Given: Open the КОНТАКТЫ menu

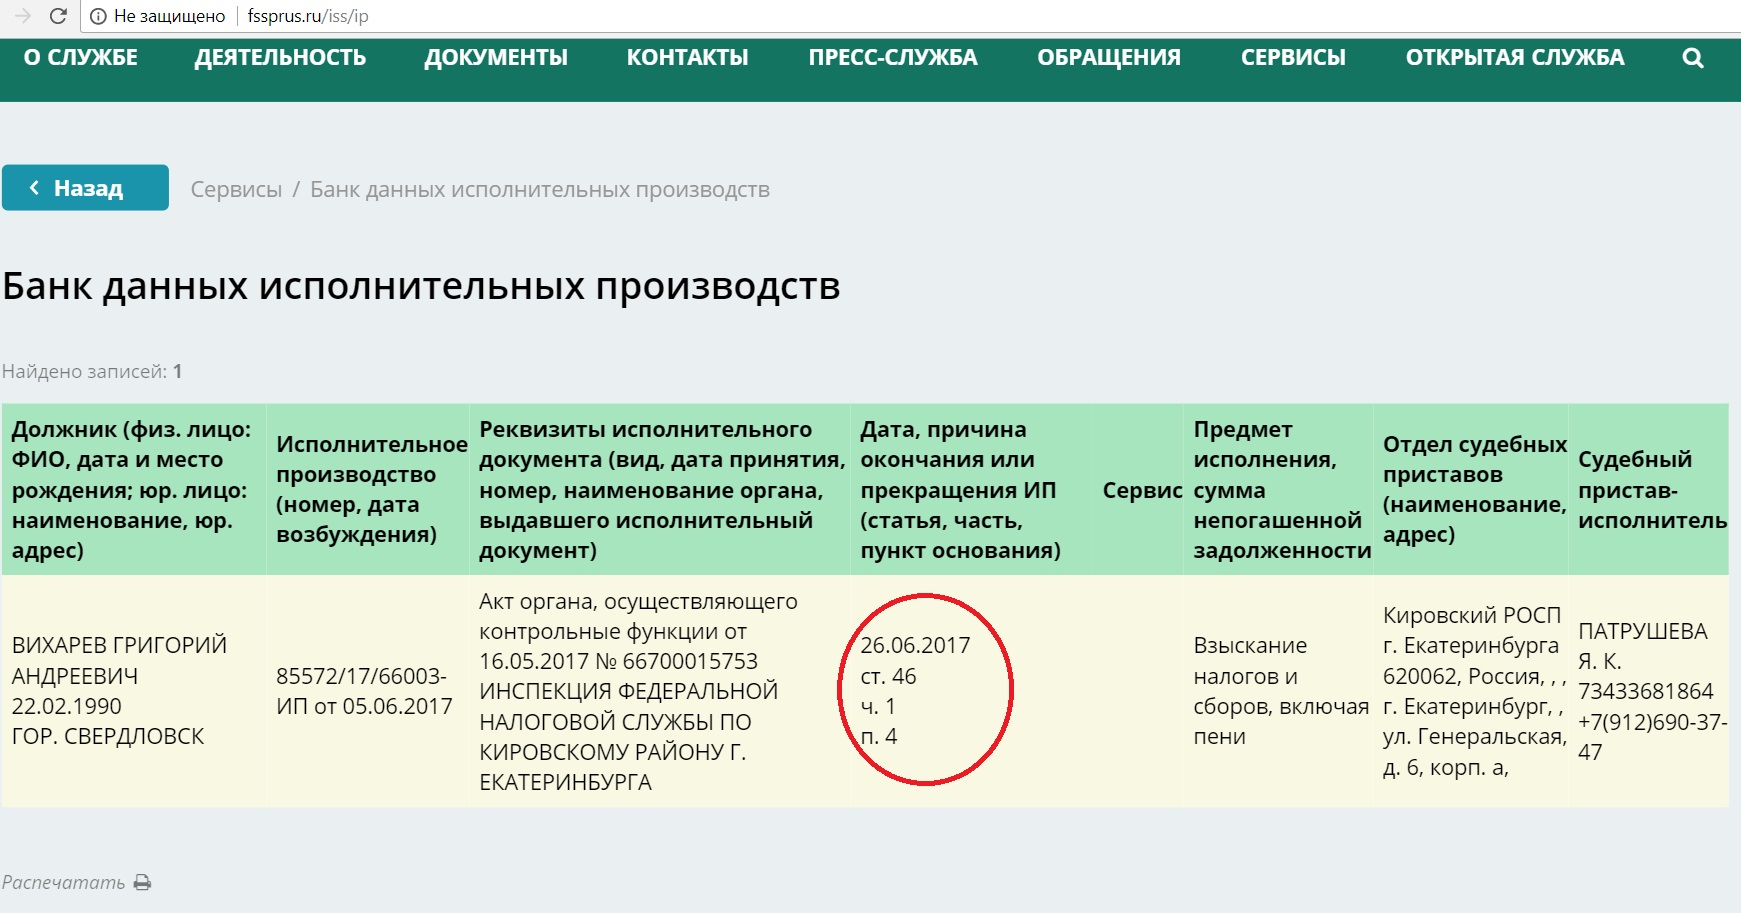Looking at the screenshot, I should [687, 57].
